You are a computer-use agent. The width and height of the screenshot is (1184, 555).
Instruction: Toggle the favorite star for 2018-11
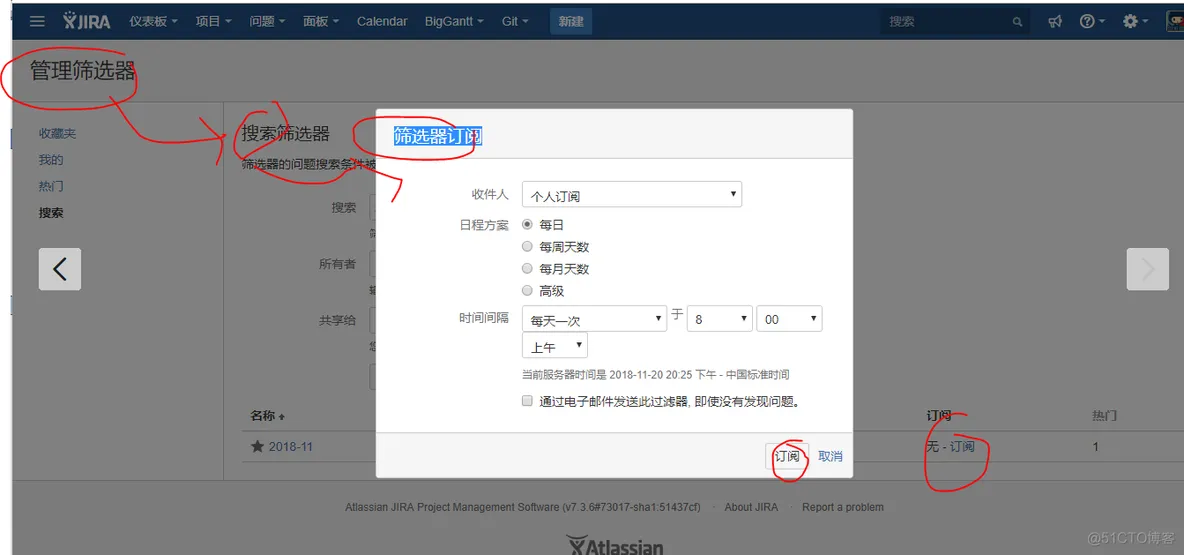coord(257,446)
